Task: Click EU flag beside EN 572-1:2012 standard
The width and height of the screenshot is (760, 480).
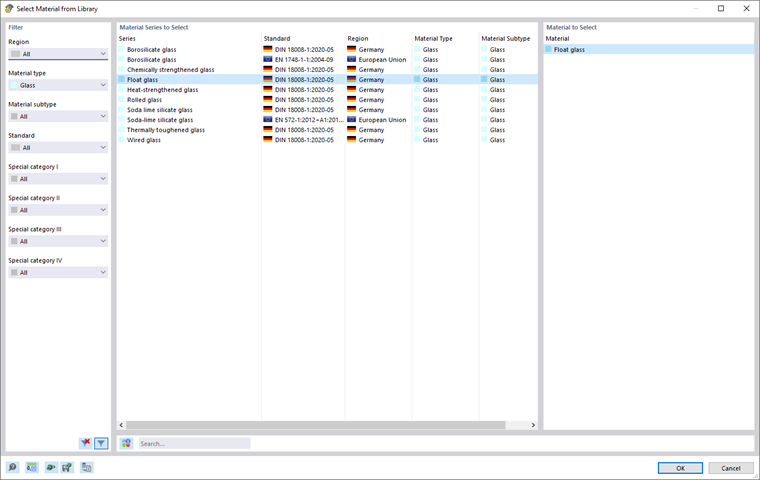Action: pos(268,119)
